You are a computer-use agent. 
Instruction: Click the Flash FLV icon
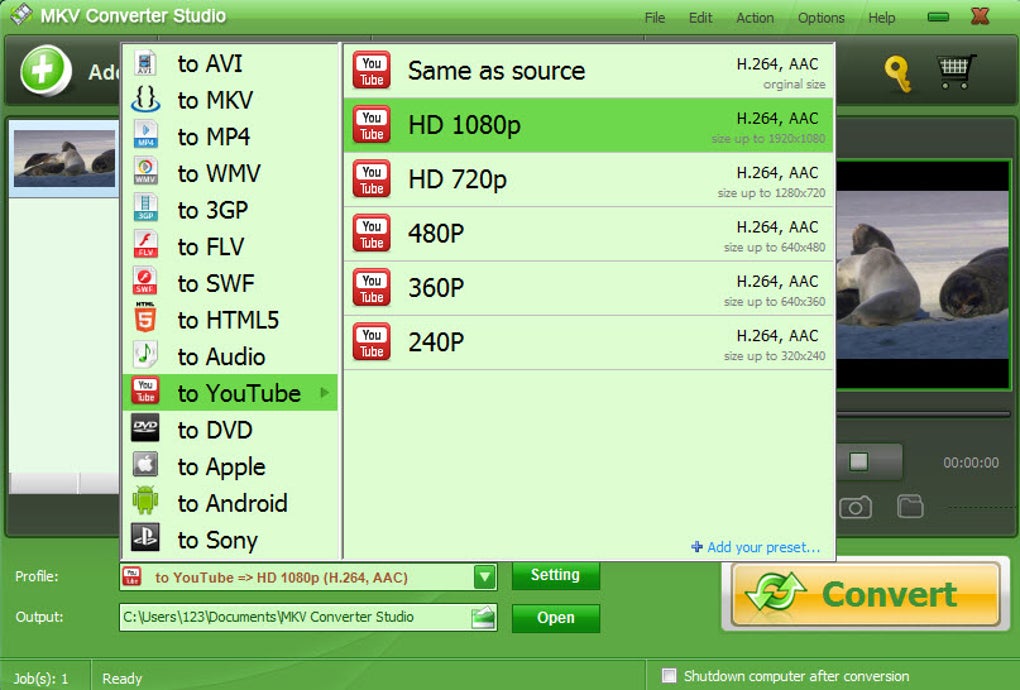(145, 245)
